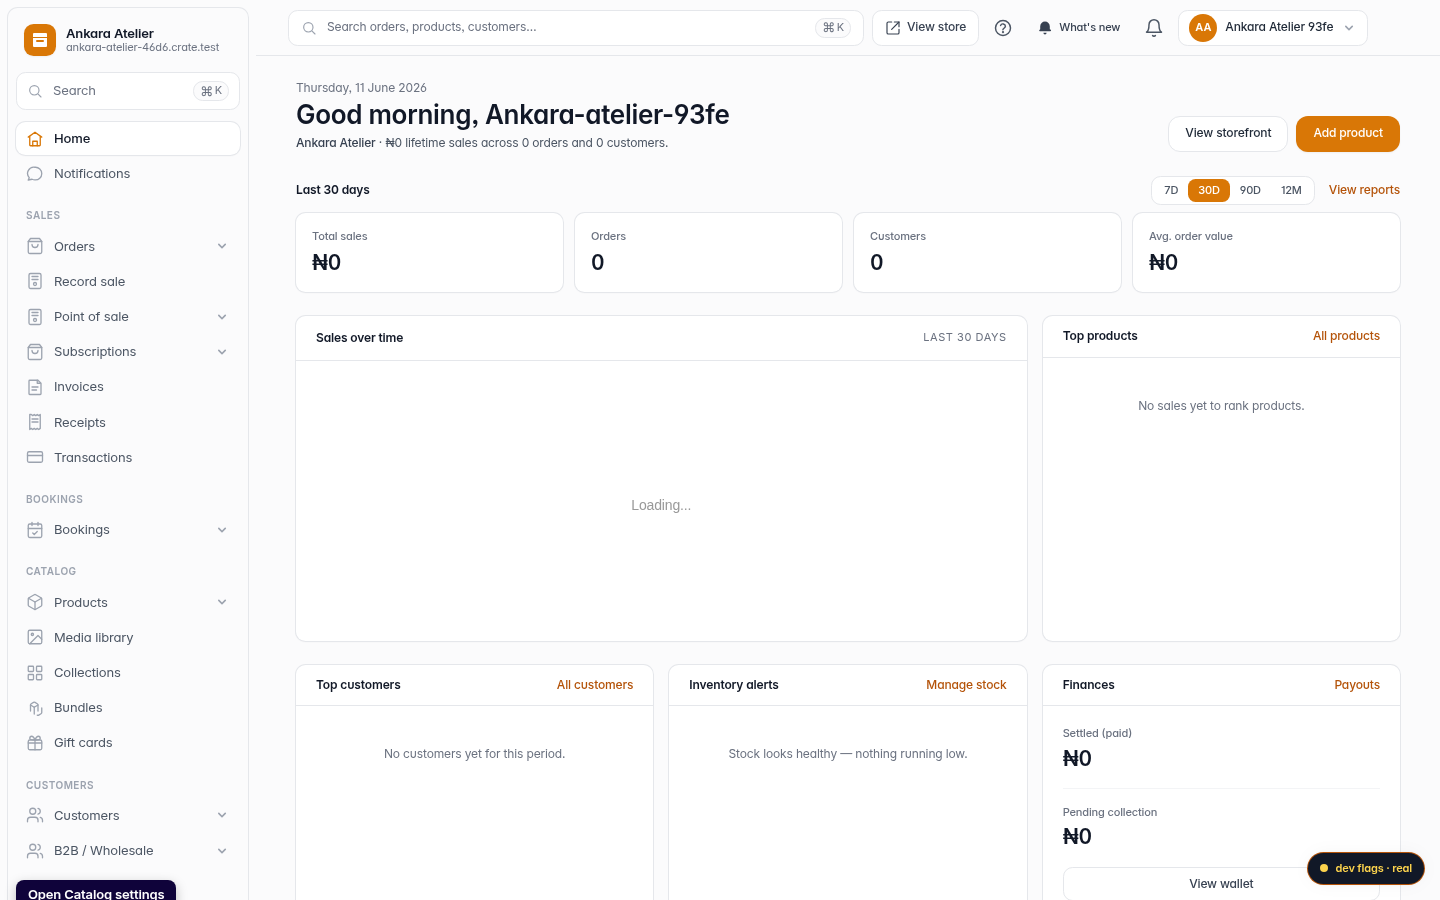Expand the Point of sale chevron

(222, 317)
